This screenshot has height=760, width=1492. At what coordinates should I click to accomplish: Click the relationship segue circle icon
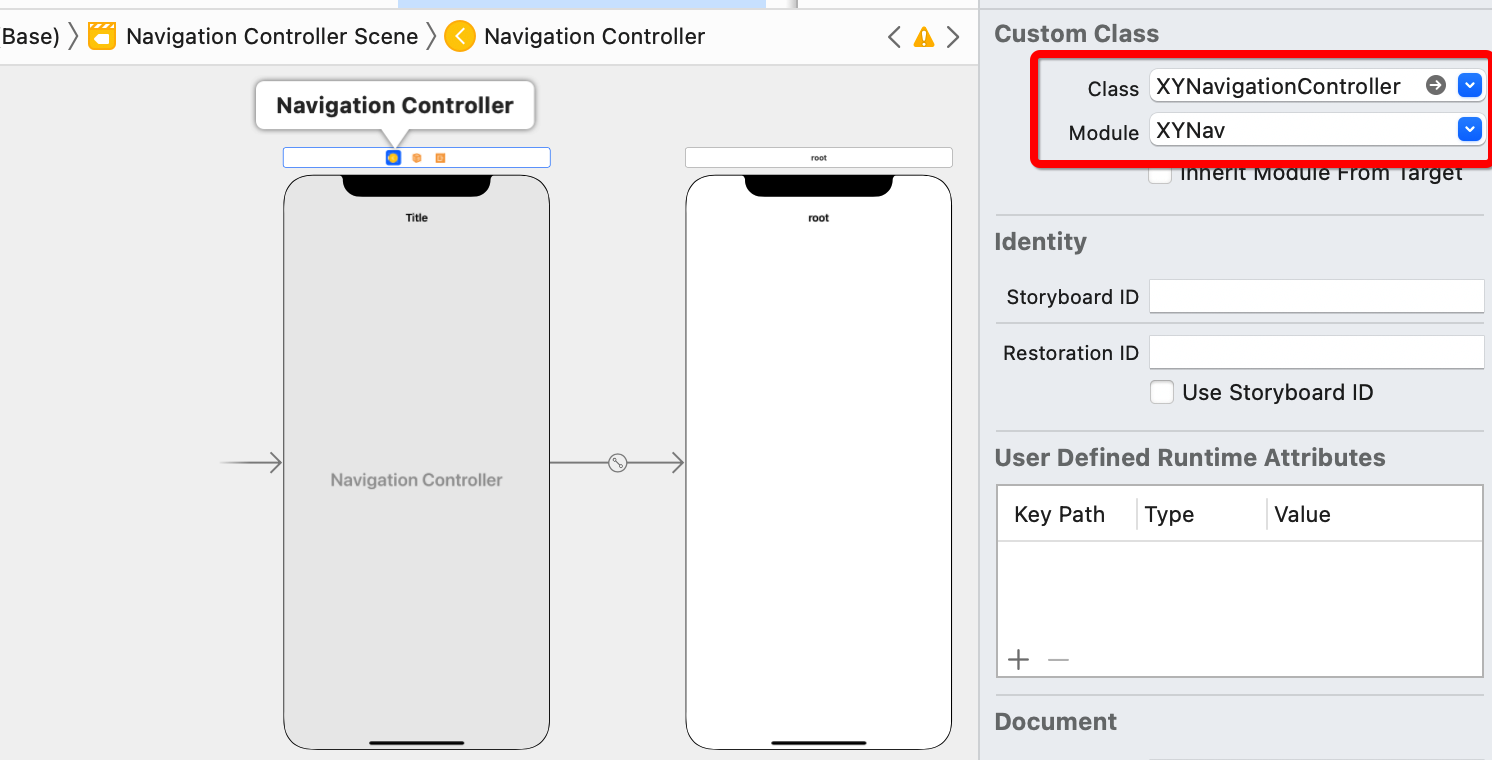click(618, 463)
